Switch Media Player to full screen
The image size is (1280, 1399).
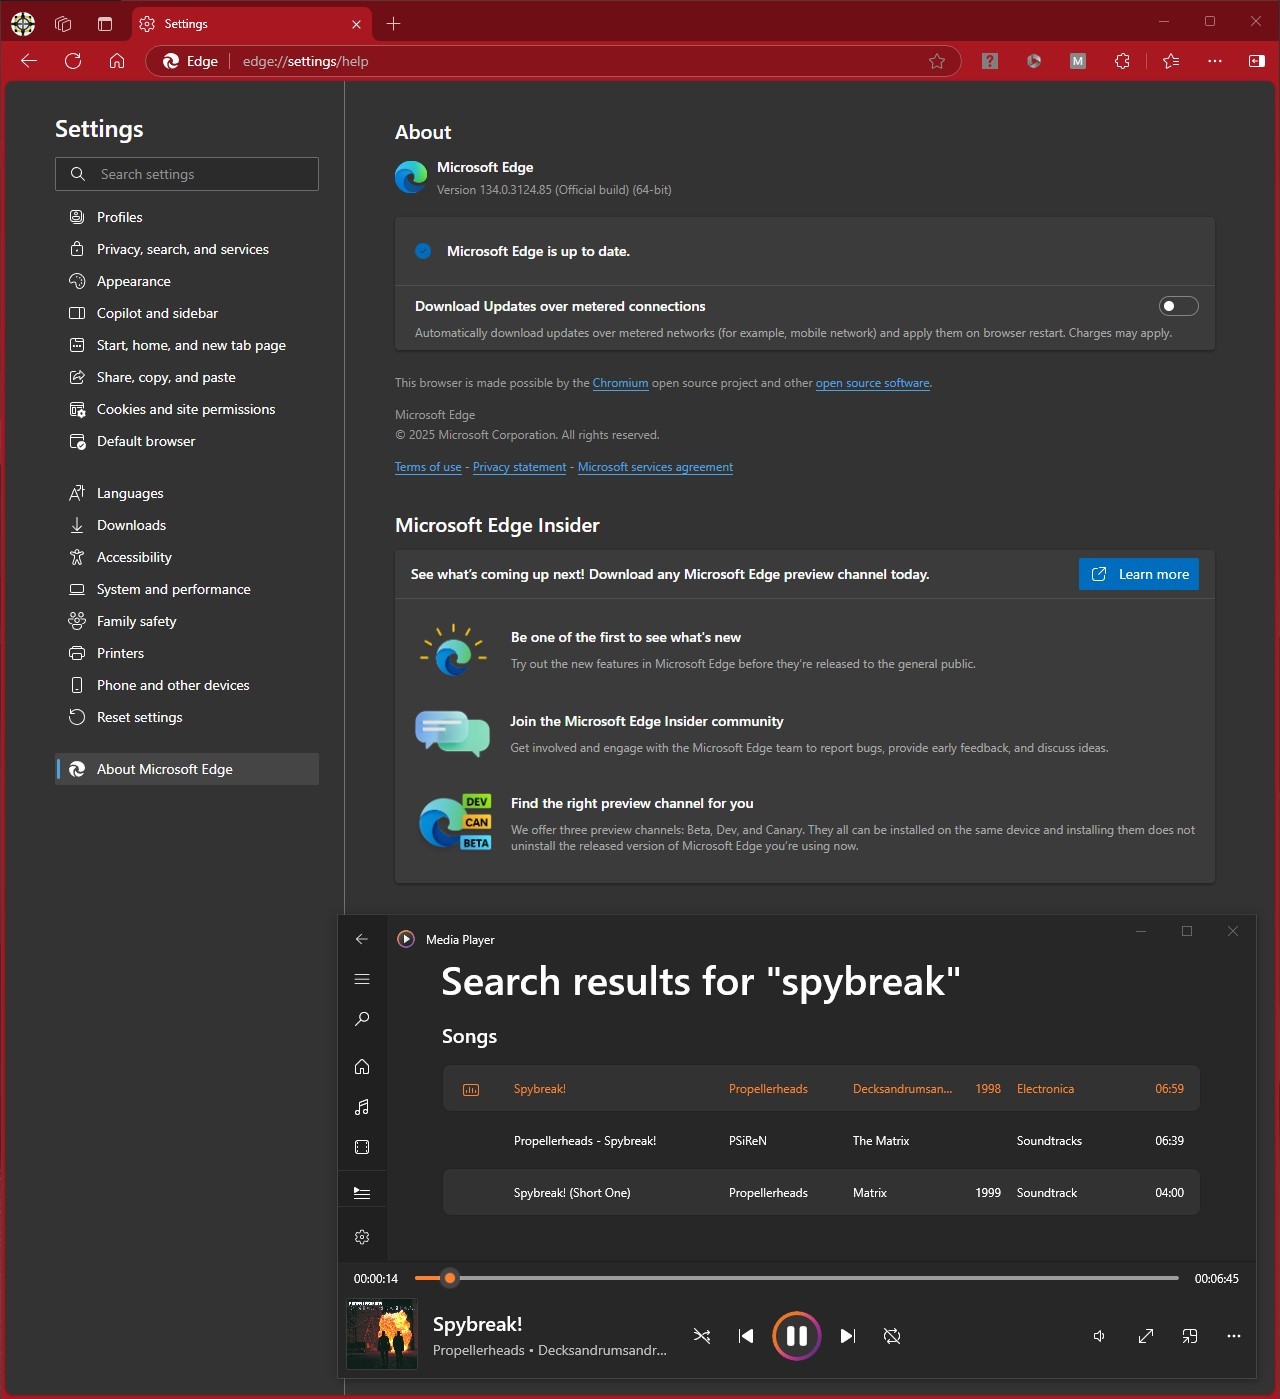pyautogui.click(x=1146, y=1336)
